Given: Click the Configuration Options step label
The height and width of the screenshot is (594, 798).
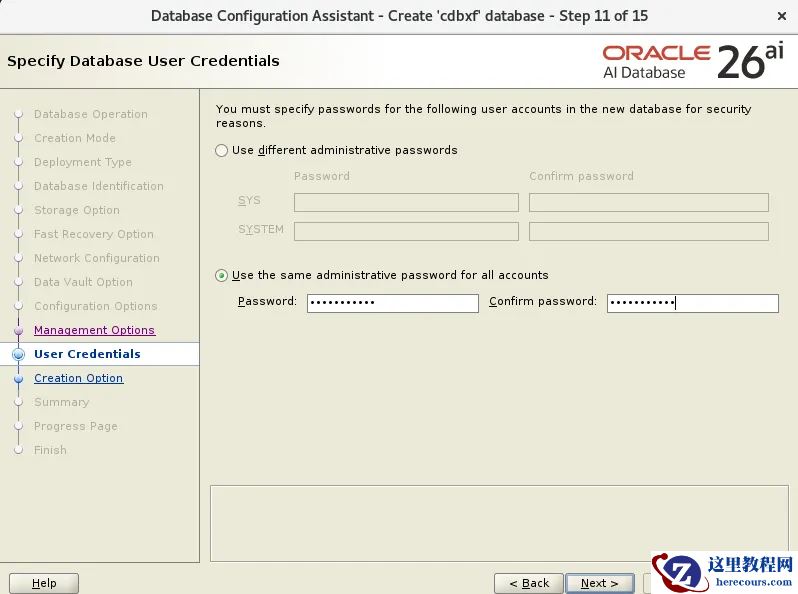Looking at the screenshot, I should [x=96, y=306].
